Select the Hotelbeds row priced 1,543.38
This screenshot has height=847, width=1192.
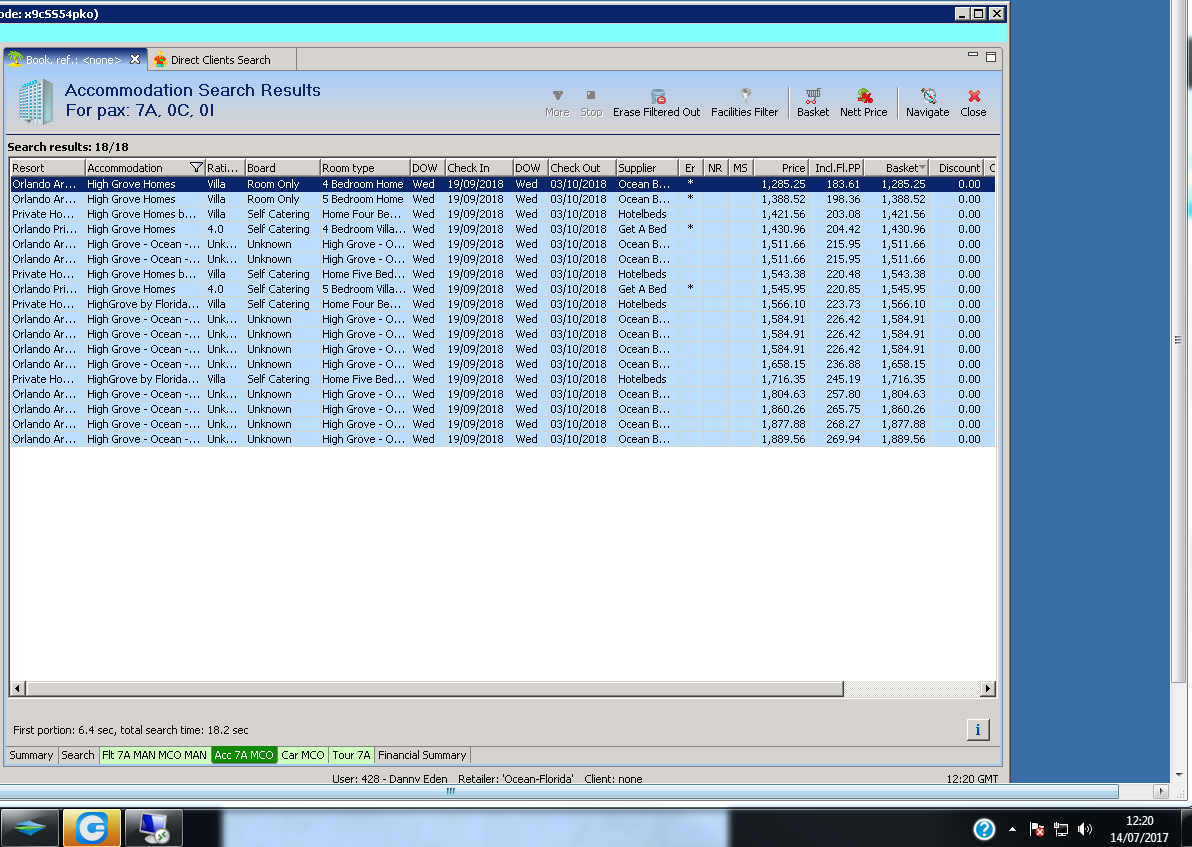[x=502, y=274]
